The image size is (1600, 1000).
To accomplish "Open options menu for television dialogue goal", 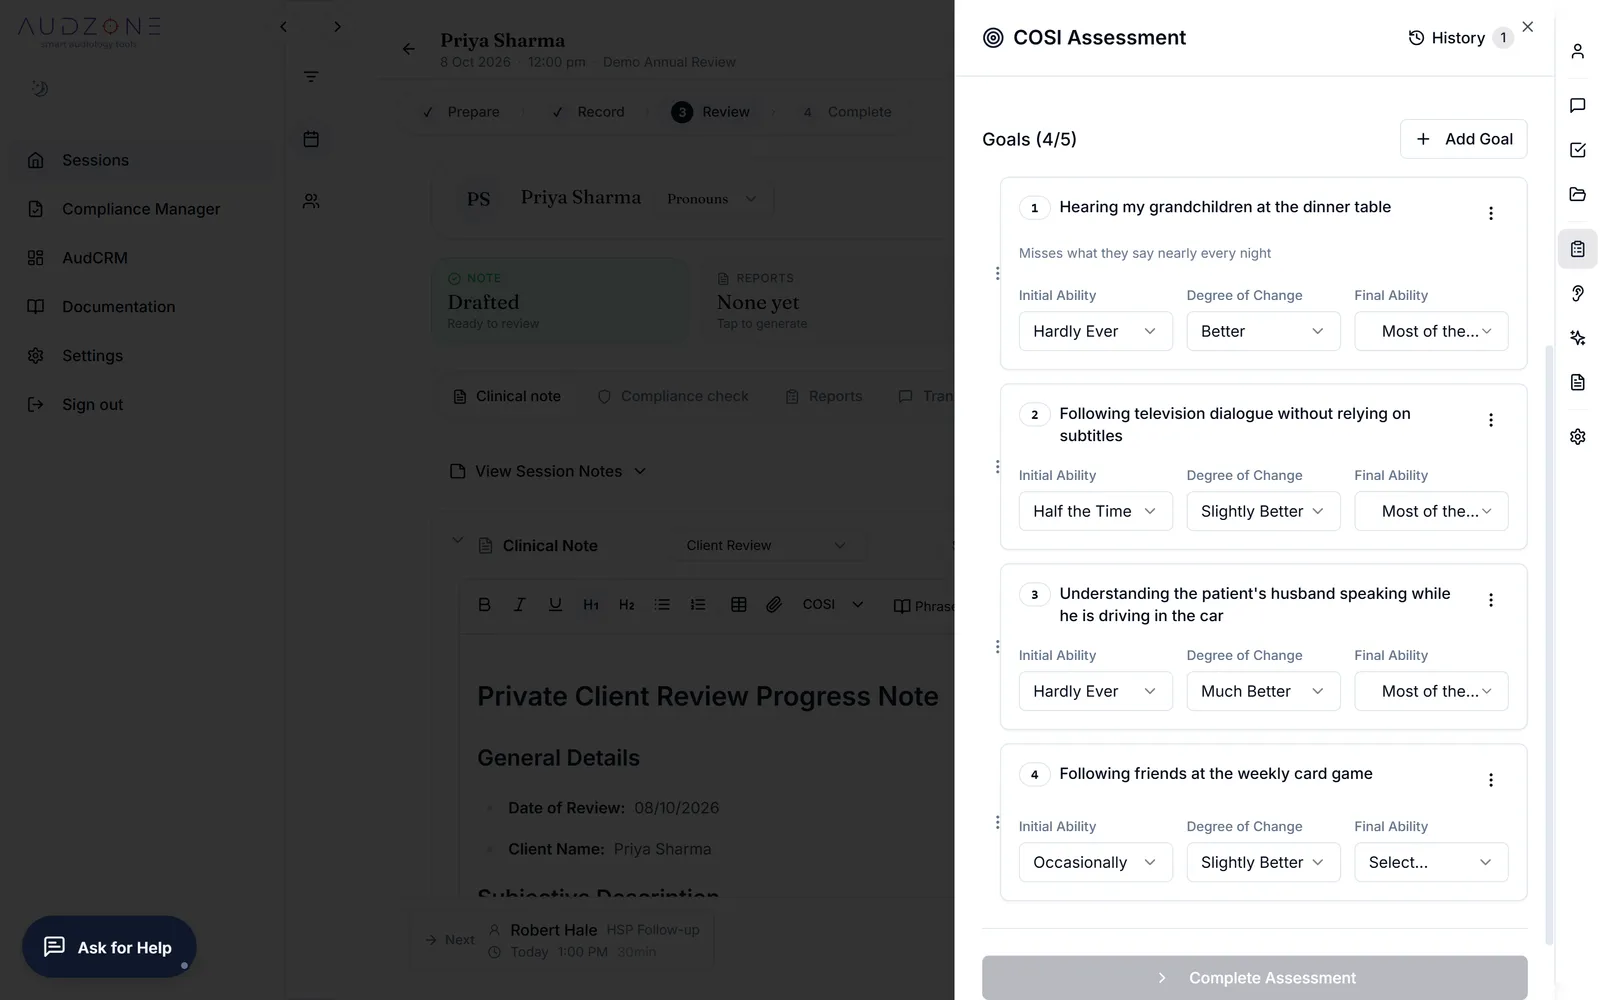I will click(1490, 420).
